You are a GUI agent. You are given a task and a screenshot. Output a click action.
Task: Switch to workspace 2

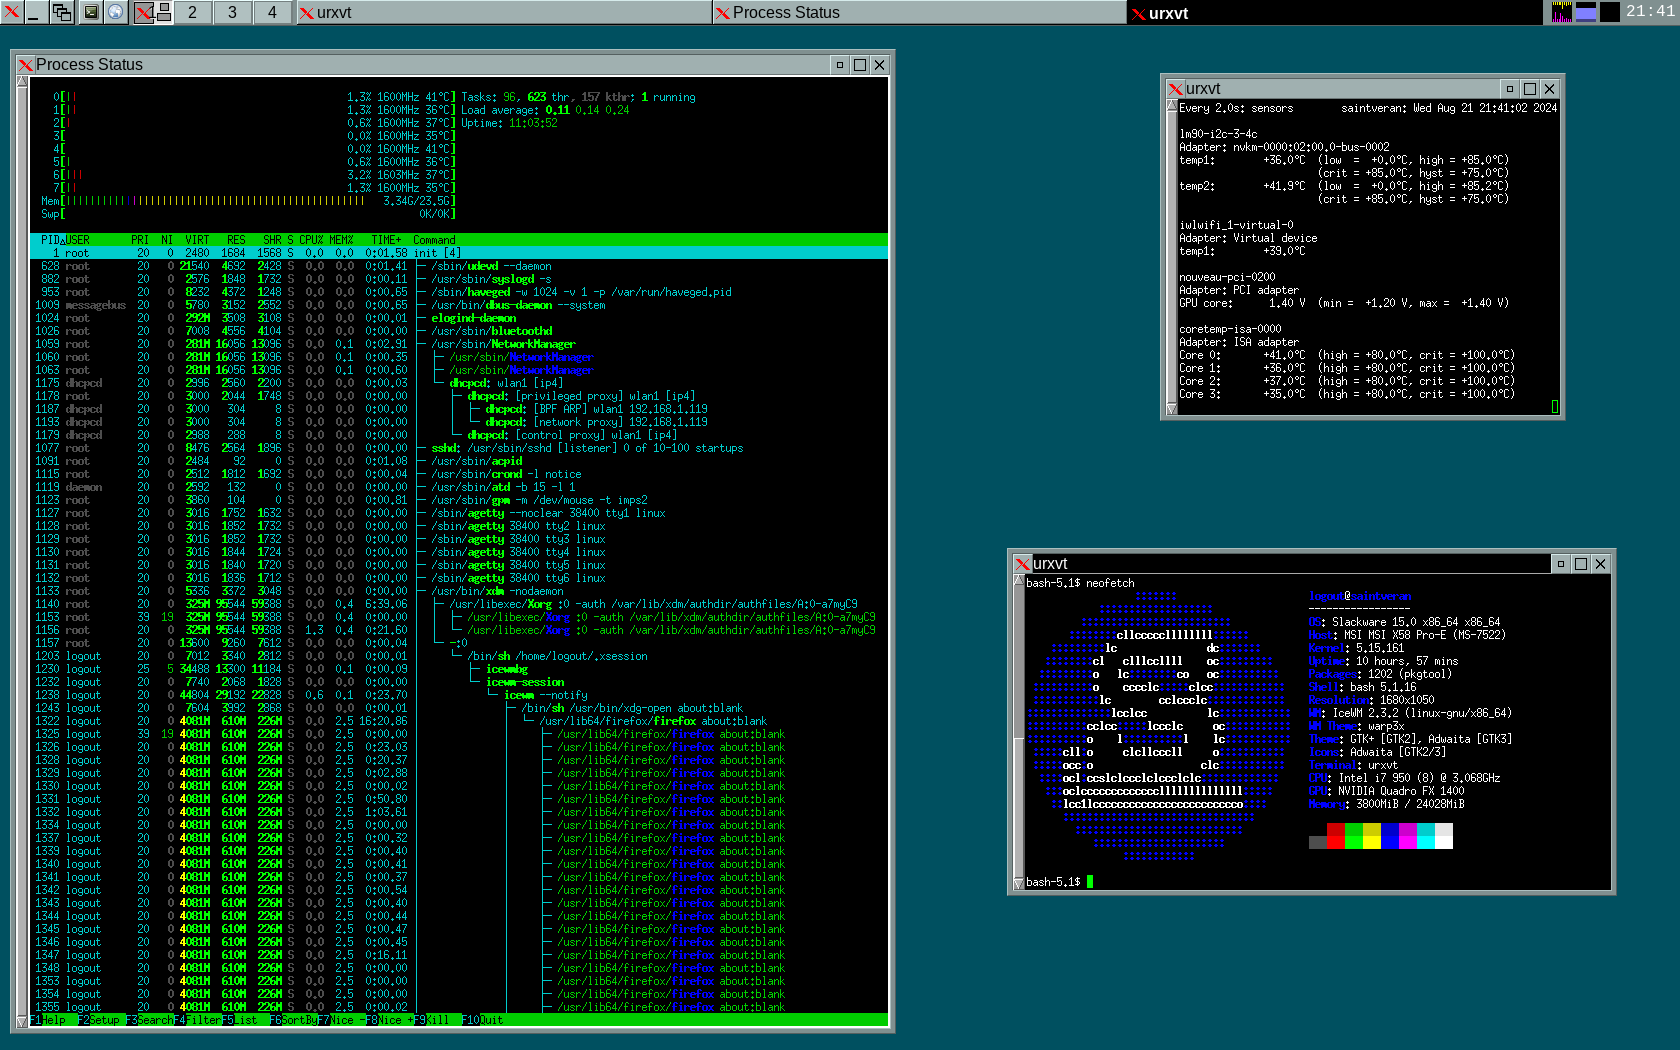point(192,12)
